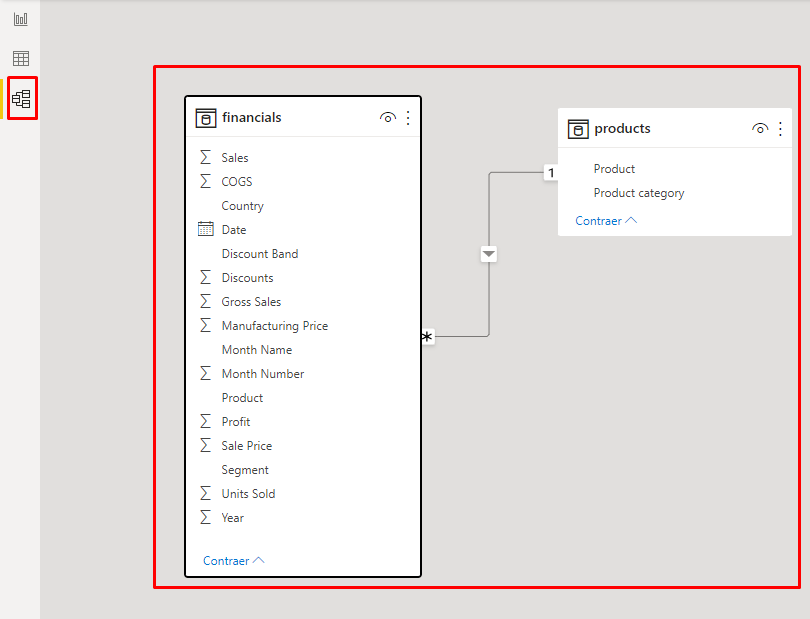Open financials table more options menu
The height and width of the screenshot is (619, 810).
click(x=408, y=118)
